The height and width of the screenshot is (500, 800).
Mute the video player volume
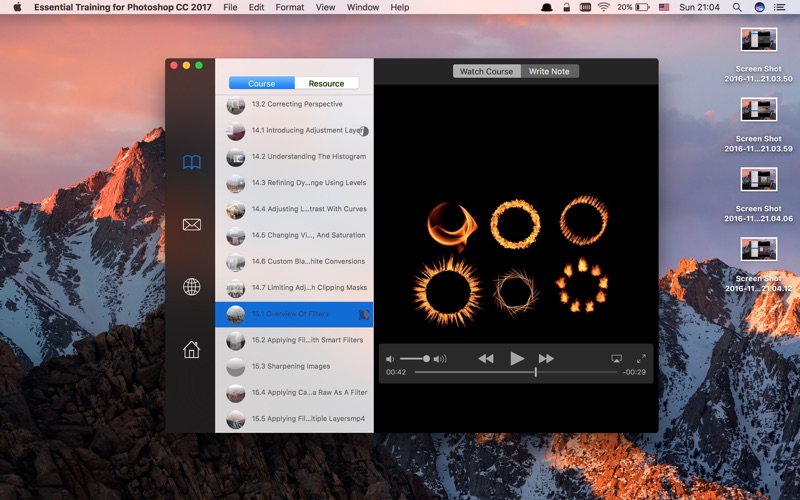click(390, 359)
